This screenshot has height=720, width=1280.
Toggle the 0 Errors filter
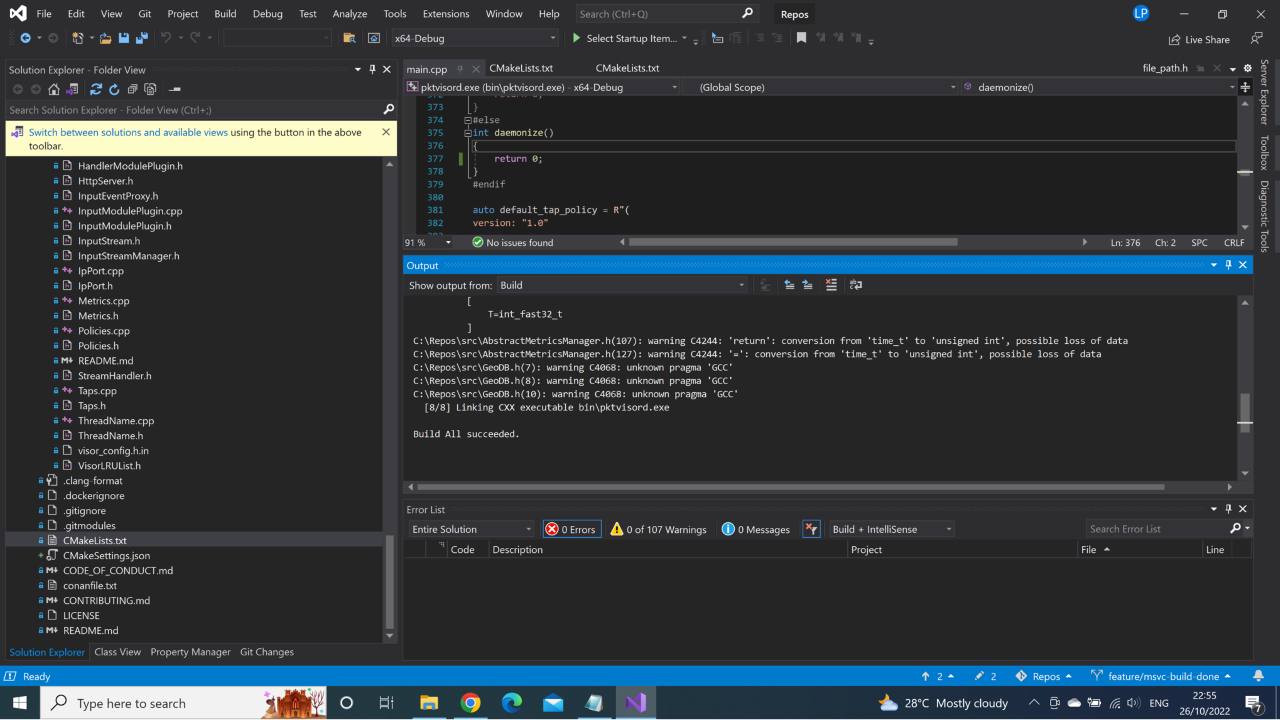pyautogui.click(x=571, y=529)
